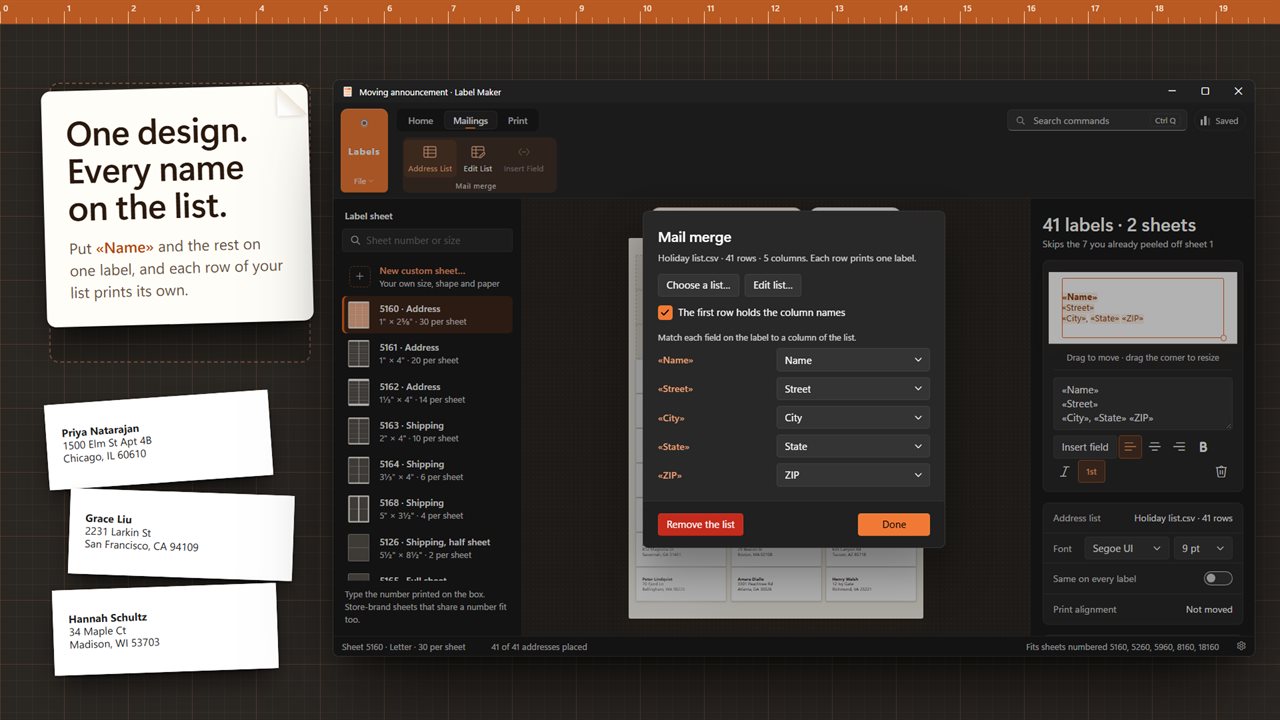This screenshot has height=720, width=1280.
Task: Align label text left
Action: coord(1130,447)
